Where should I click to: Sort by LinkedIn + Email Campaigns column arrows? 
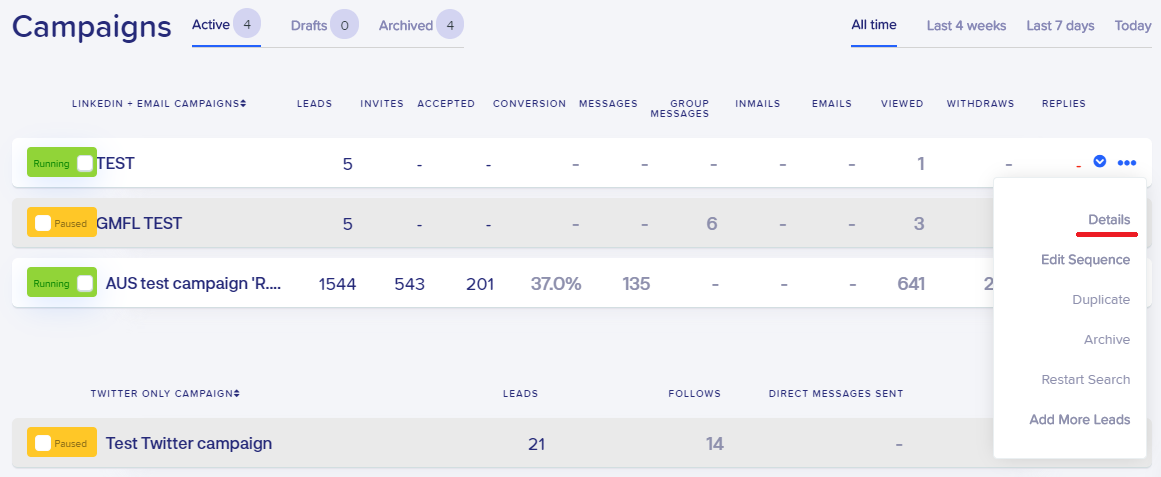[243, 104]
